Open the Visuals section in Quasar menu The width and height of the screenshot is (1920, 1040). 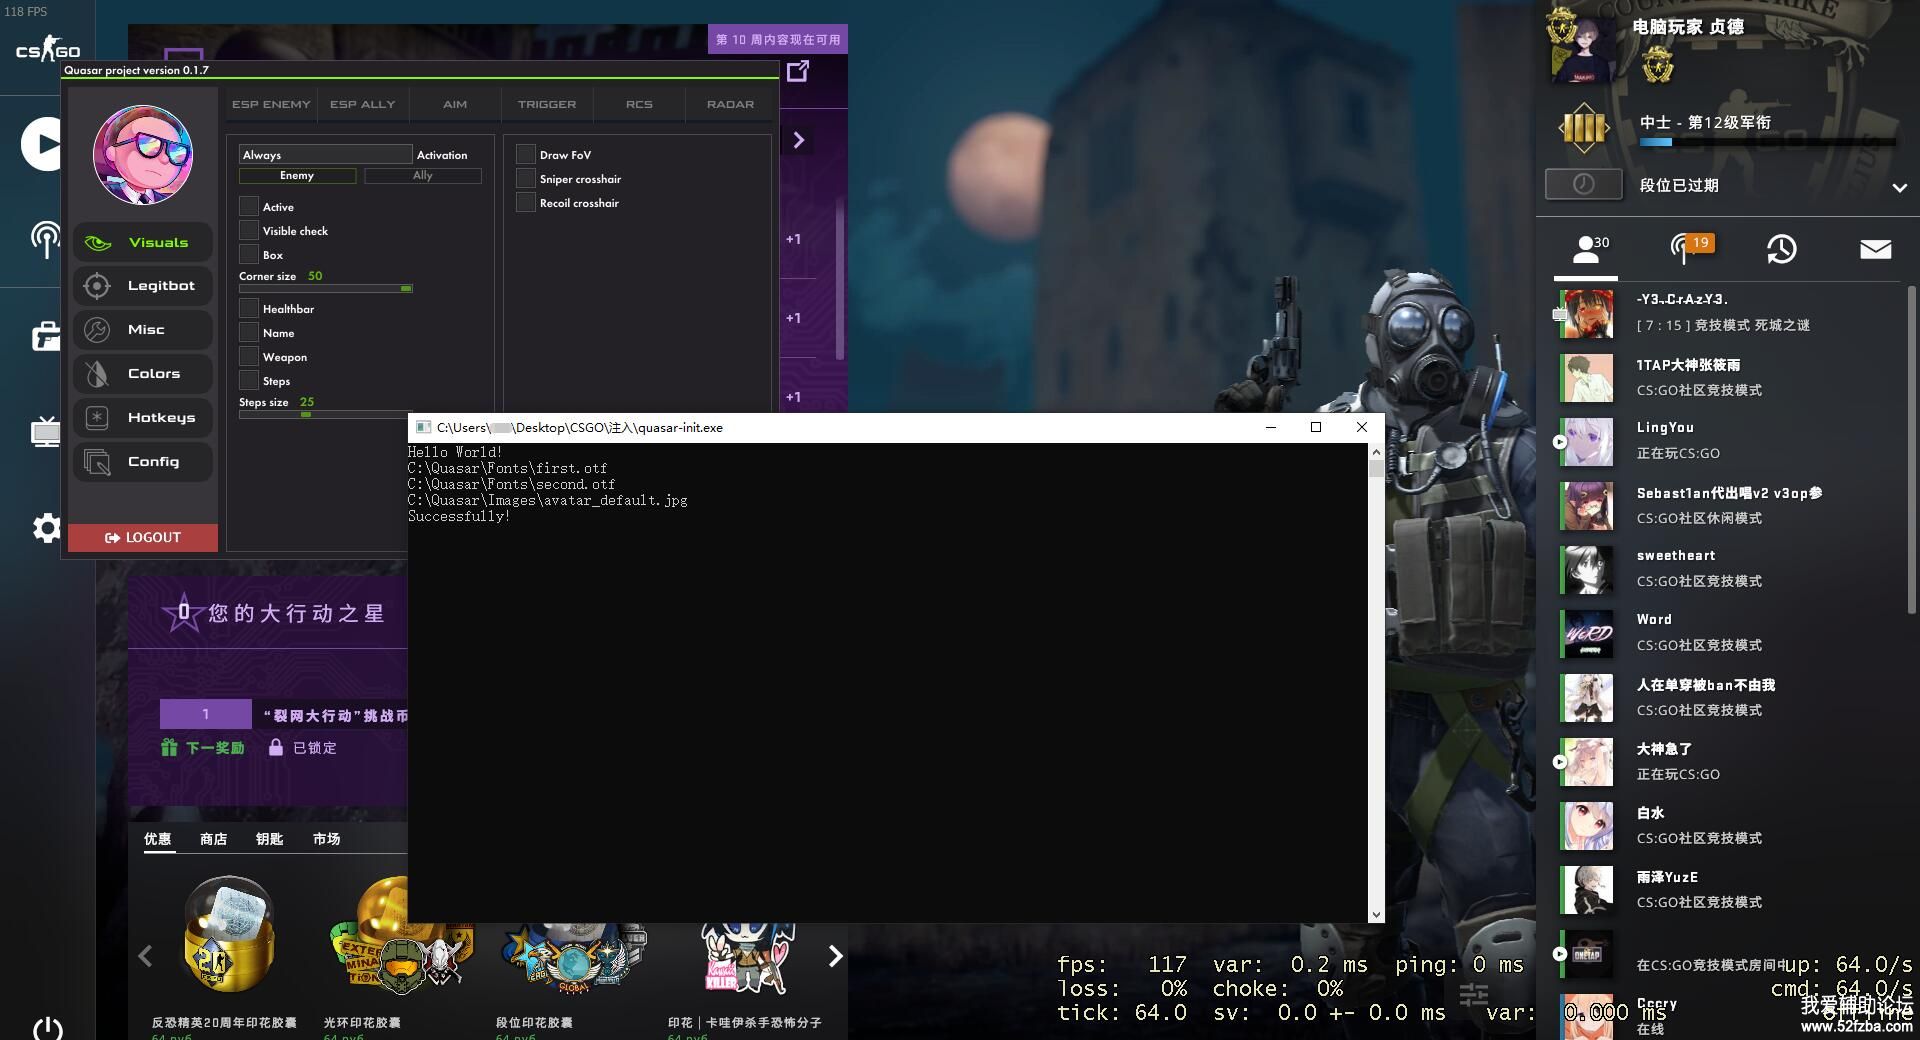(143, 242)
